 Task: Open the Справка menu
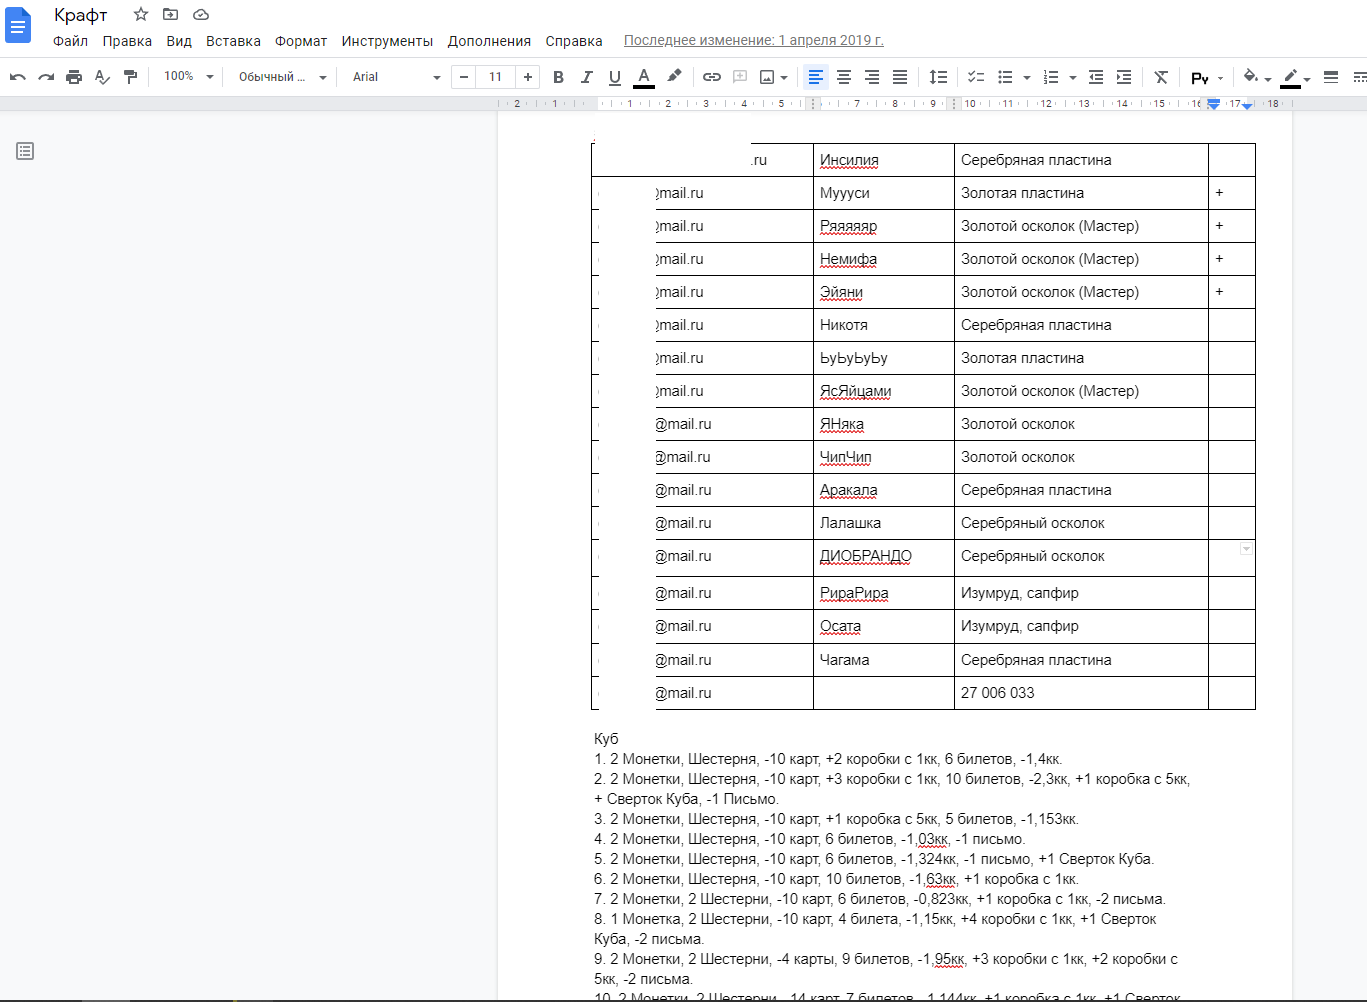click(x=574, y=41)
